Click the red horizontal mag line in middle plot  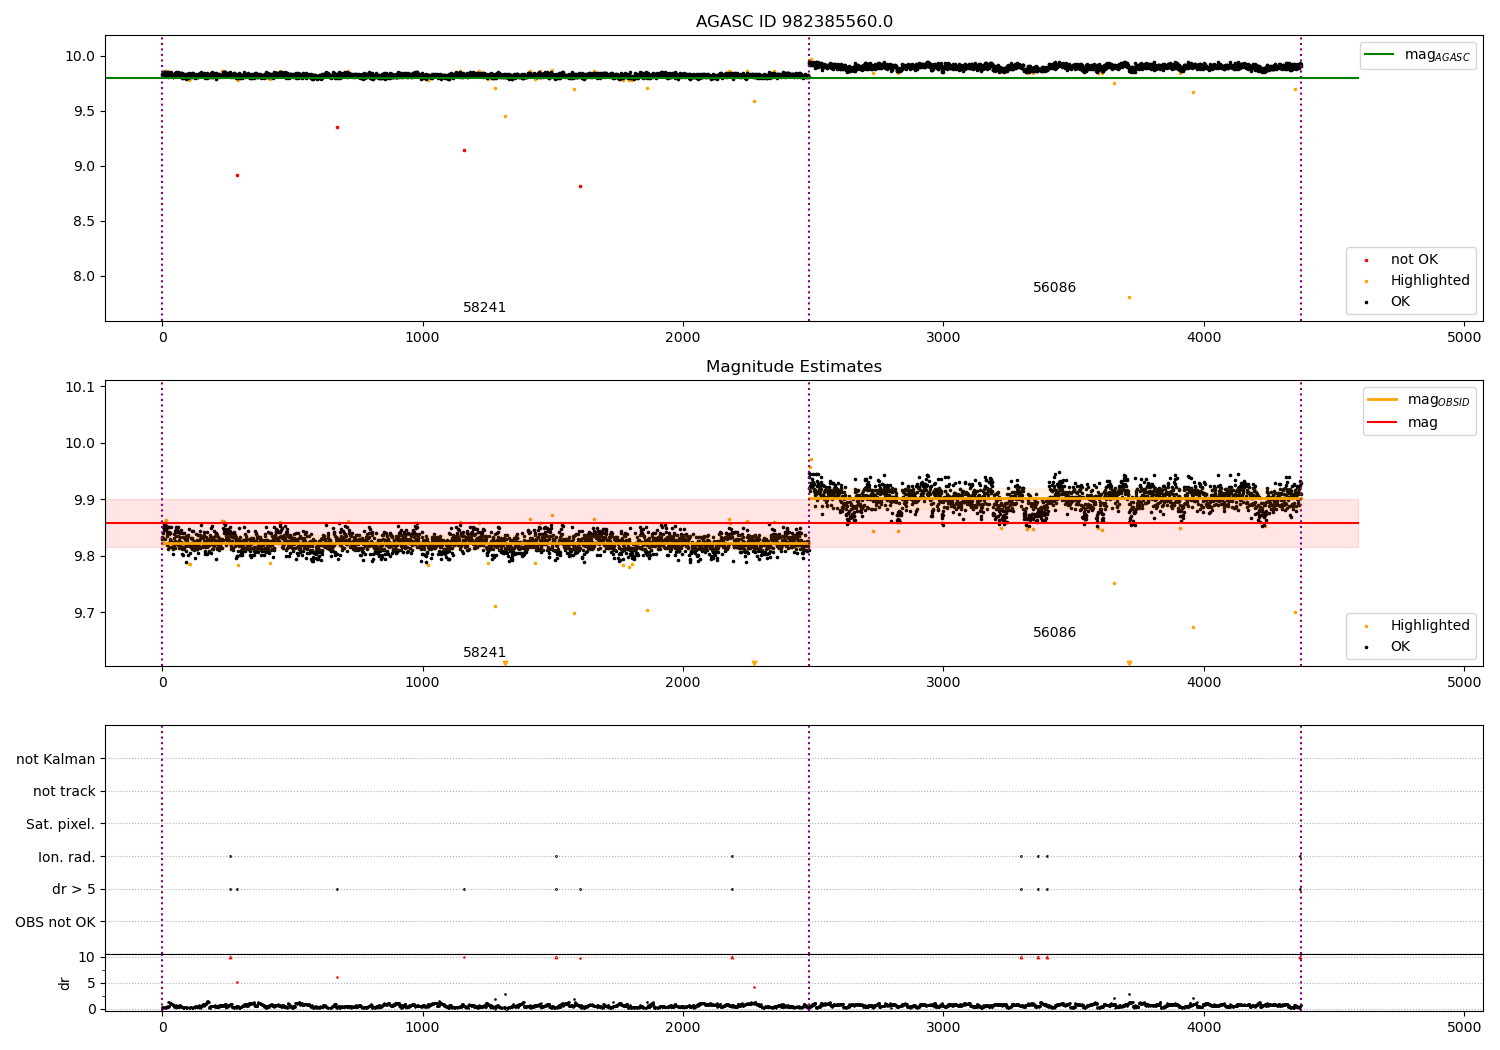click(x=731, y=523)
